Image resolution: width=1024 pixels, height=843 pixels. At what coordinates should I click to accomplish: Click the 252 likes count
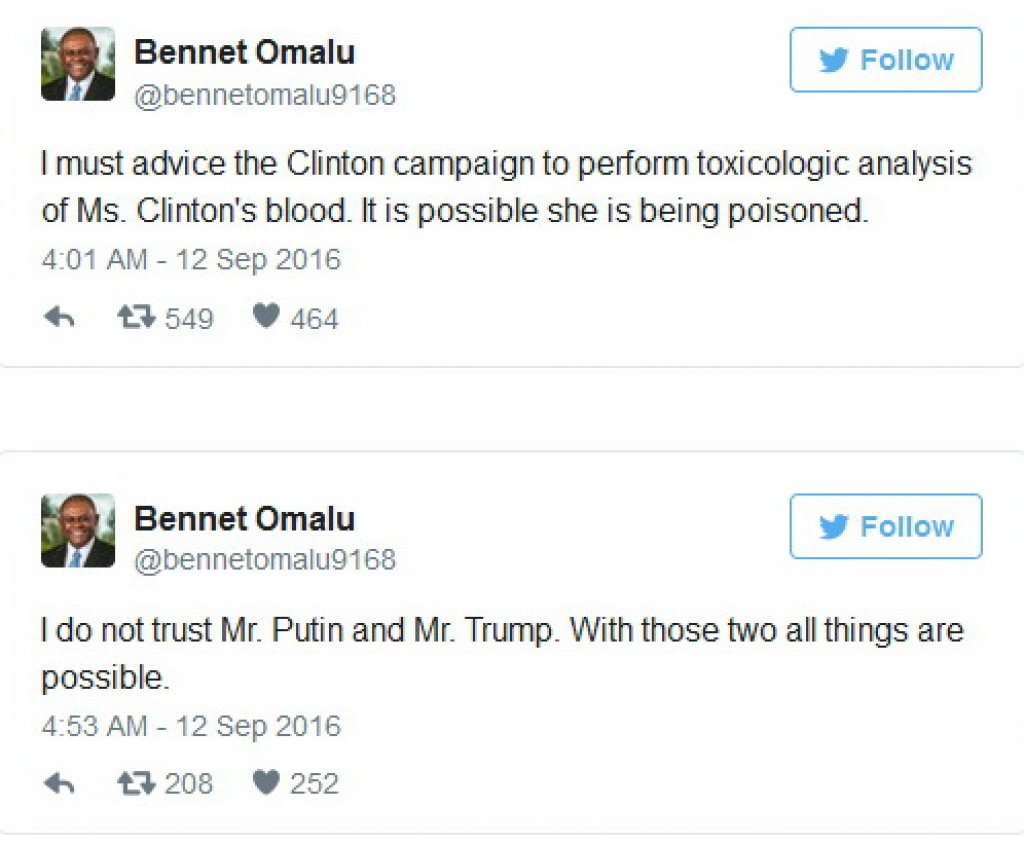click(x=314, y=784)
